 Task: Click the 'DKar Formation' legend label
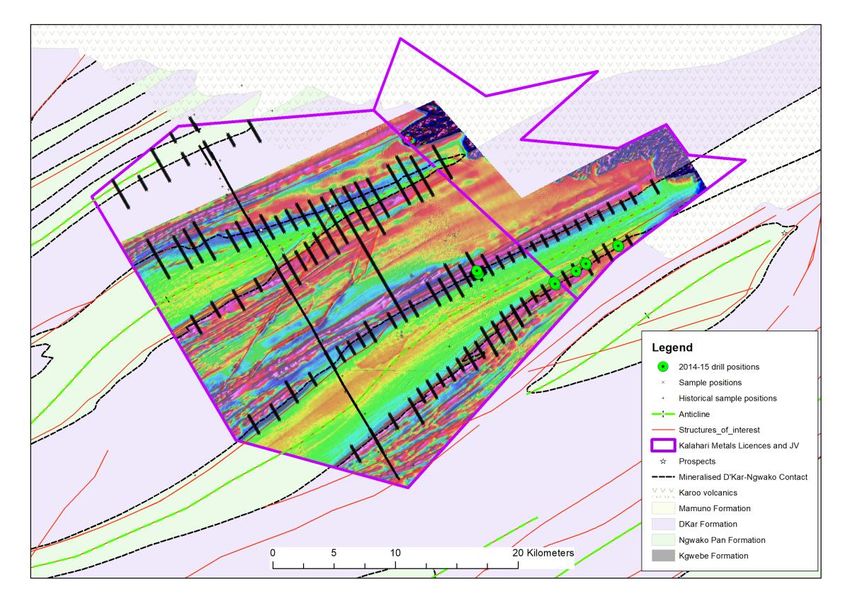pos(708,524)
